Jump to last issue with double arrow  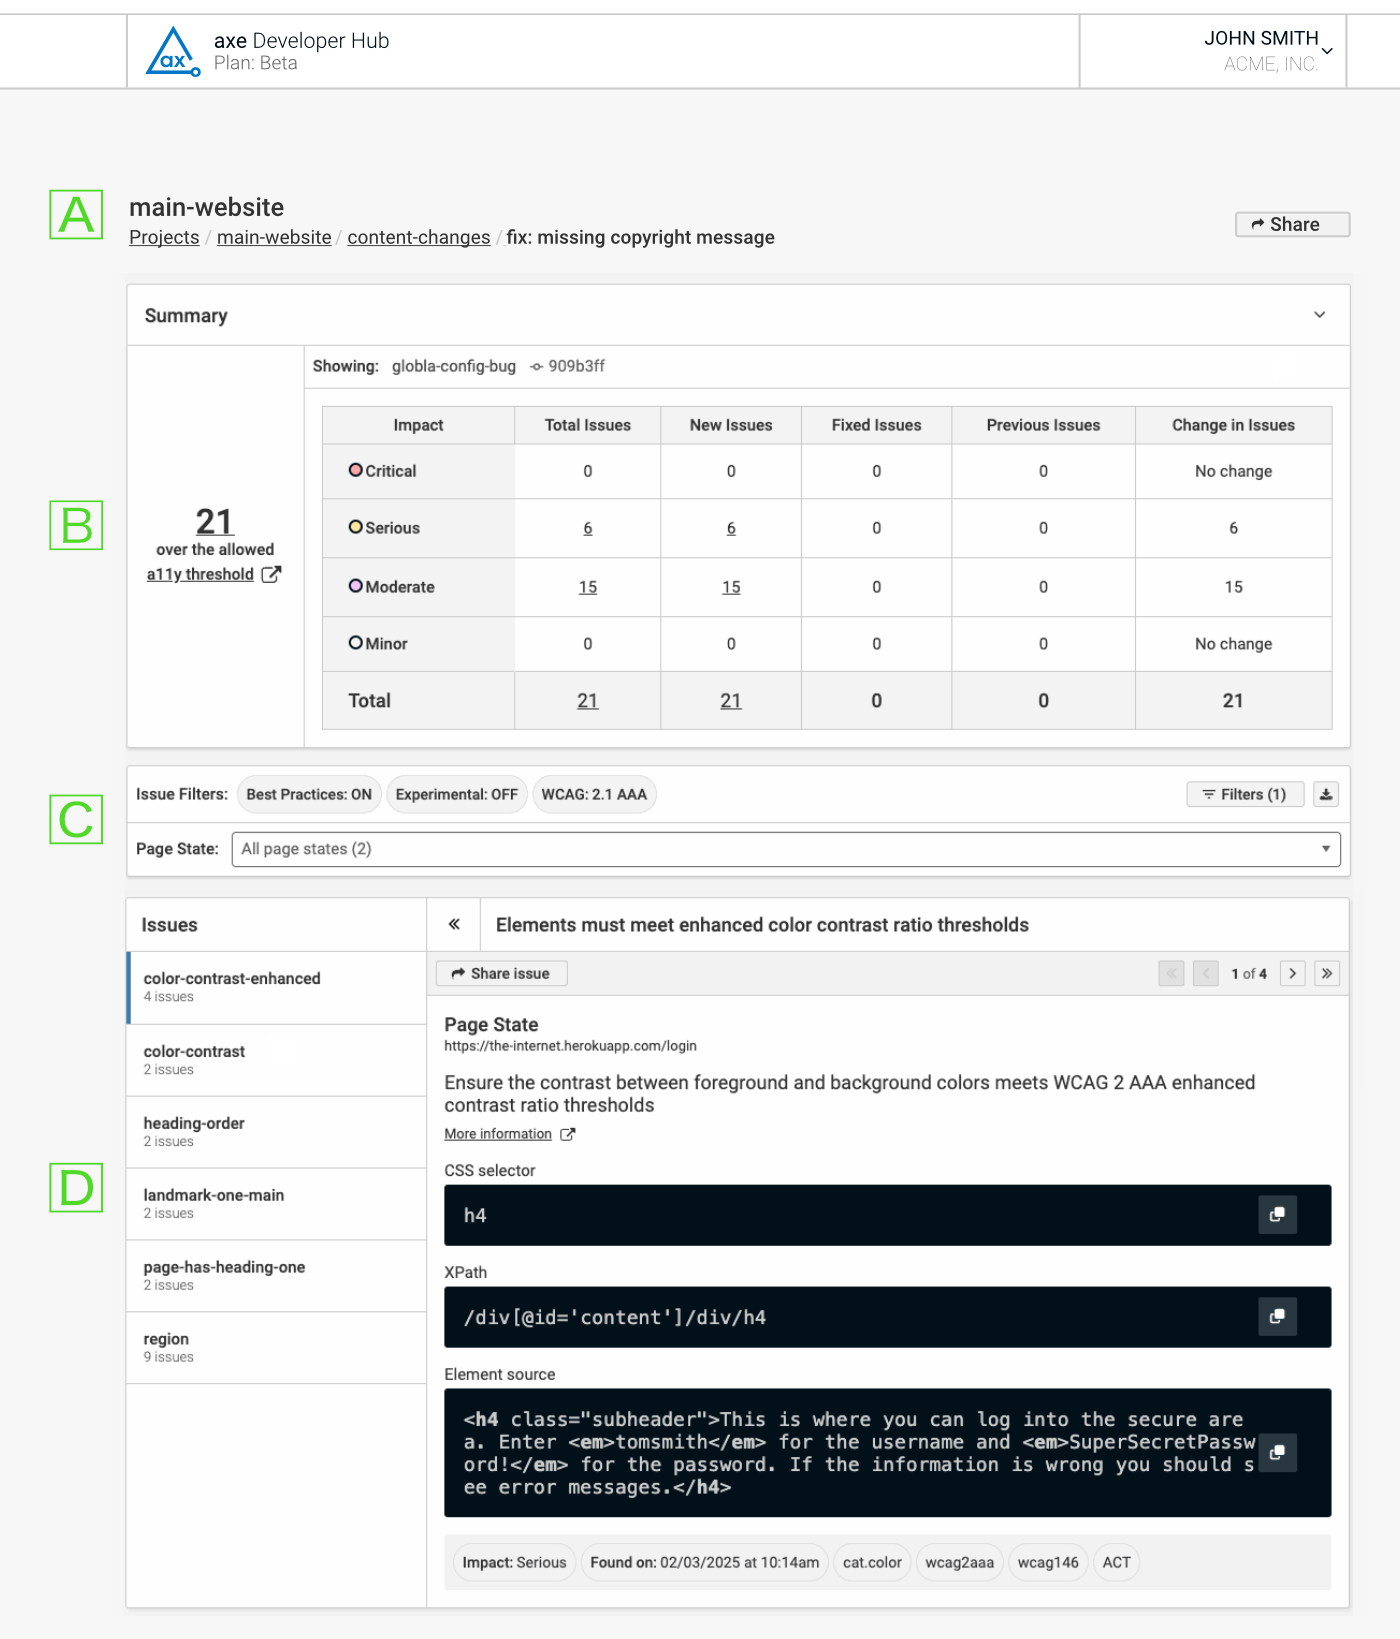click(x=1327, y=973)
